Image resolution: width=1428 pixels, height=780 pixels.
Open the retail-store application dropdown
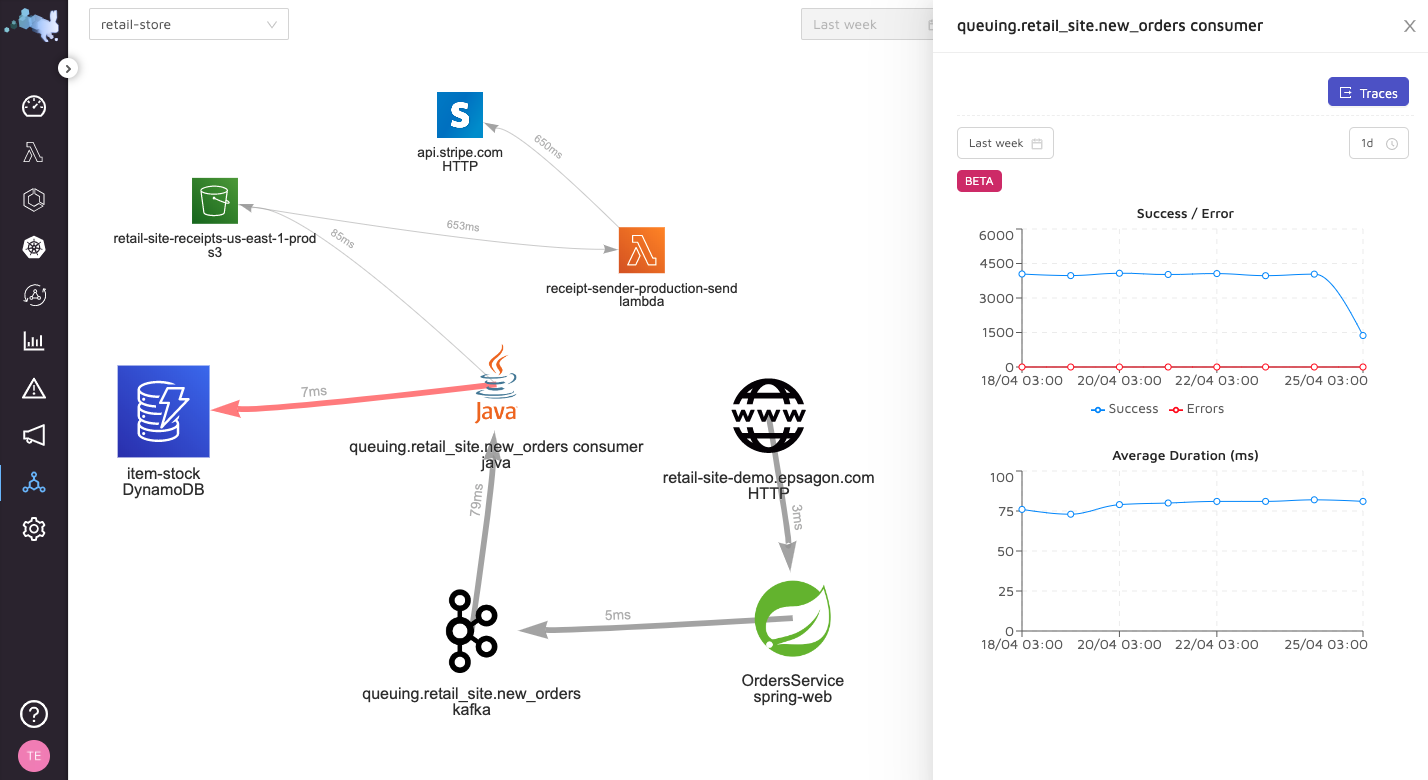click(x=189, y=24)
